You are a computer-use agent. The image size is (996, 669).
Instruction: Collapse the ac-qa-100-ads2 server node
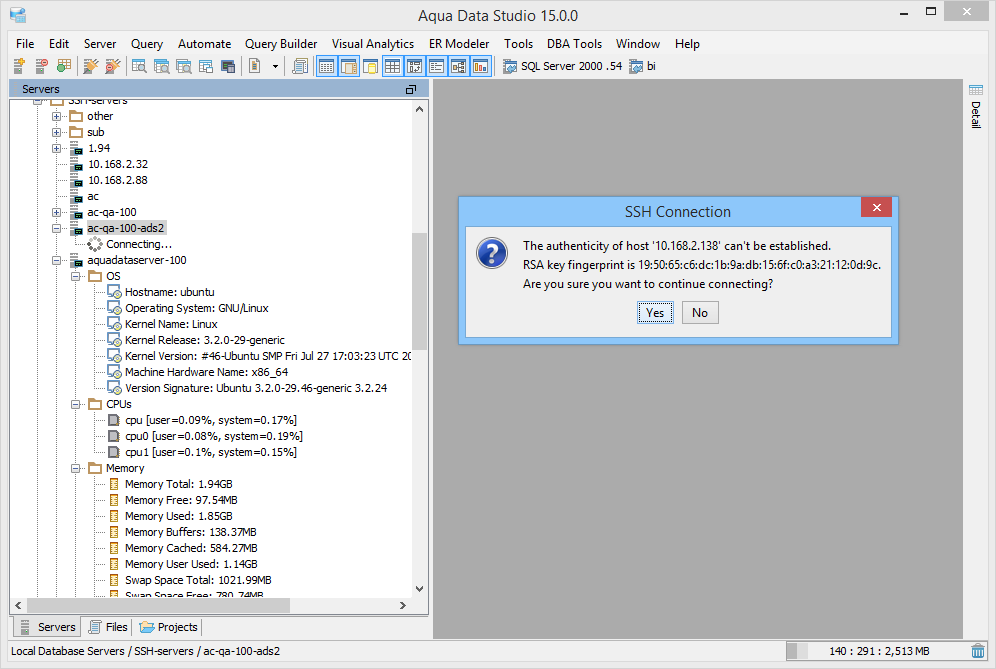[x=57, y=228]
